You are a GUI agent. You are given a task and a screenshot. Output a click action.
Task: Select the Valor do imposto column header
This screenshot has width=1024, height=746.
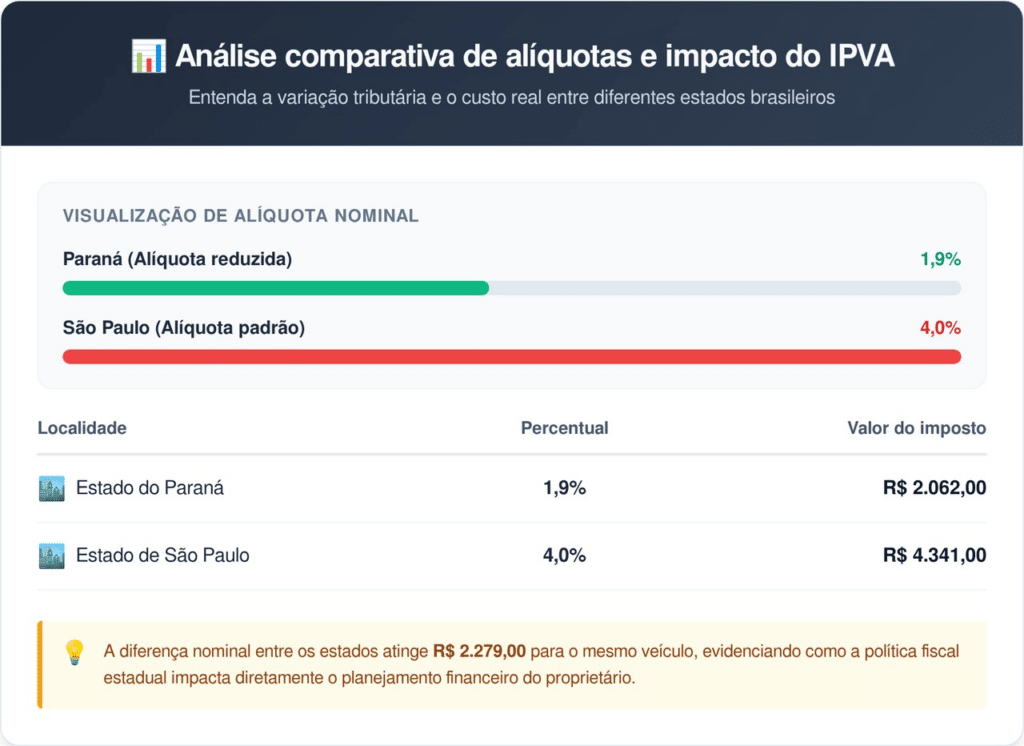[x=916, y=428]
